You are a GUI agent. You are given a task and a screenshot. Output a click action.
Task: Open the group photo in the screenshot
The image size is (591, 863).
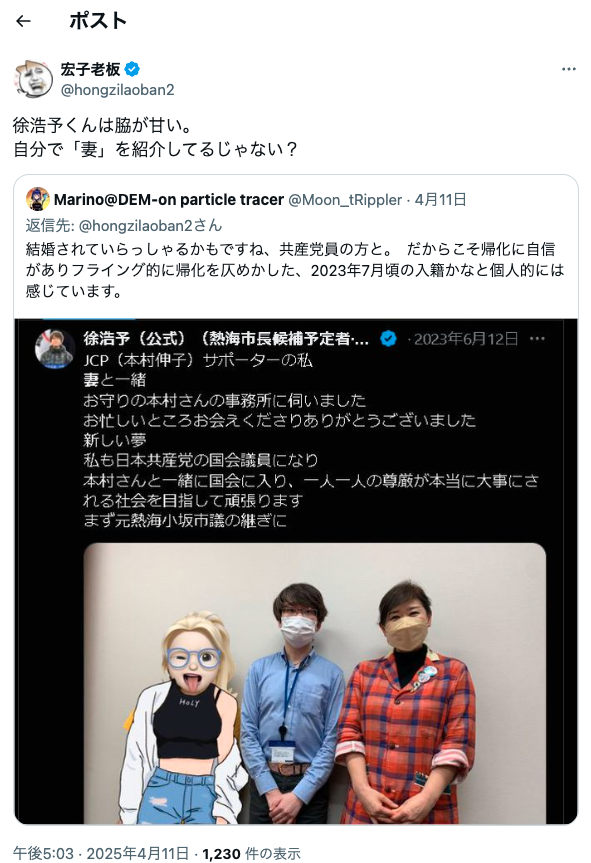[315, 683]
